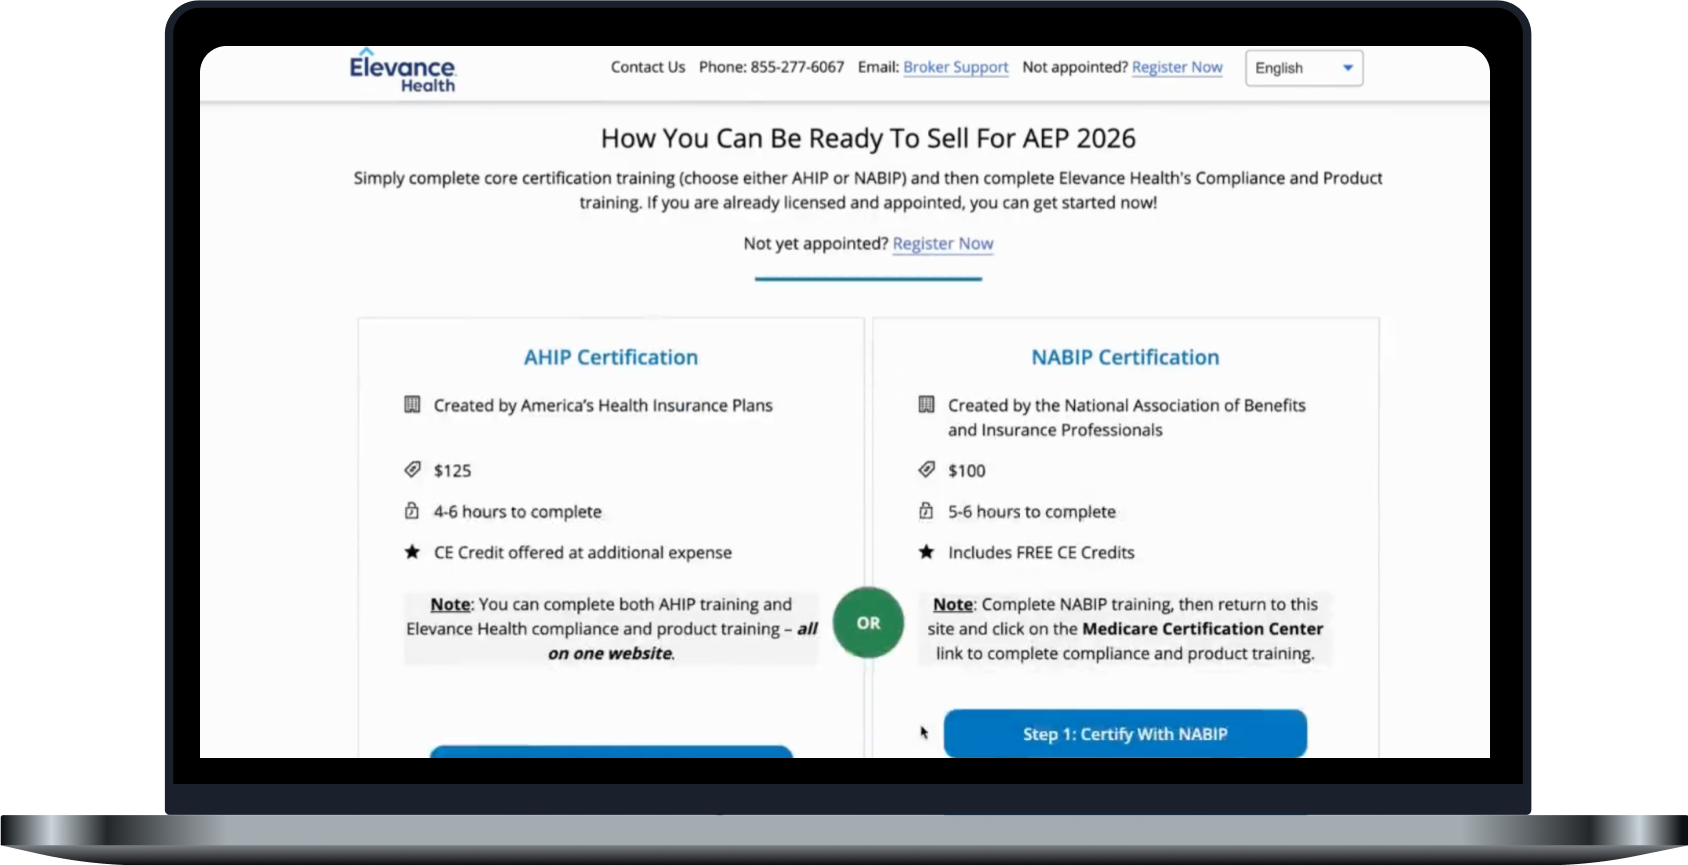The width and height of the screenshot is (1688, 865).
Task: Click the price tag icon beside $100
Action: pos(927,470)
